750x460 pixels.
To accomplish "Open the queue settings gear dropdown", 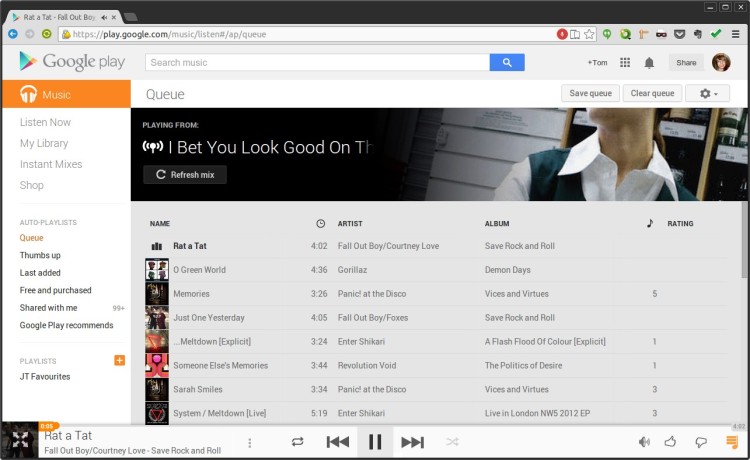I will pos(707,93).
